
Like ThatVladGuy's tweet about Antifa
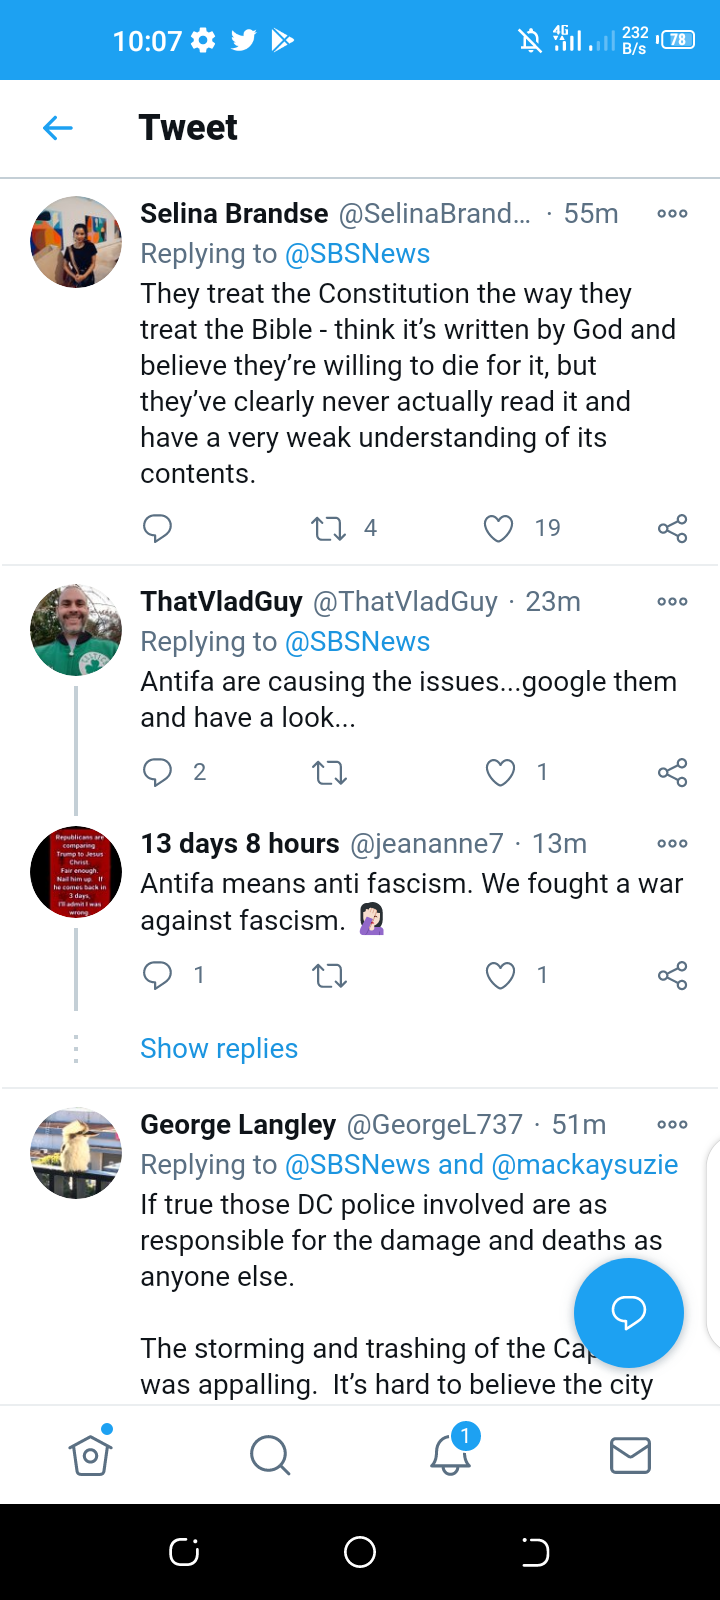click(500, 772)
